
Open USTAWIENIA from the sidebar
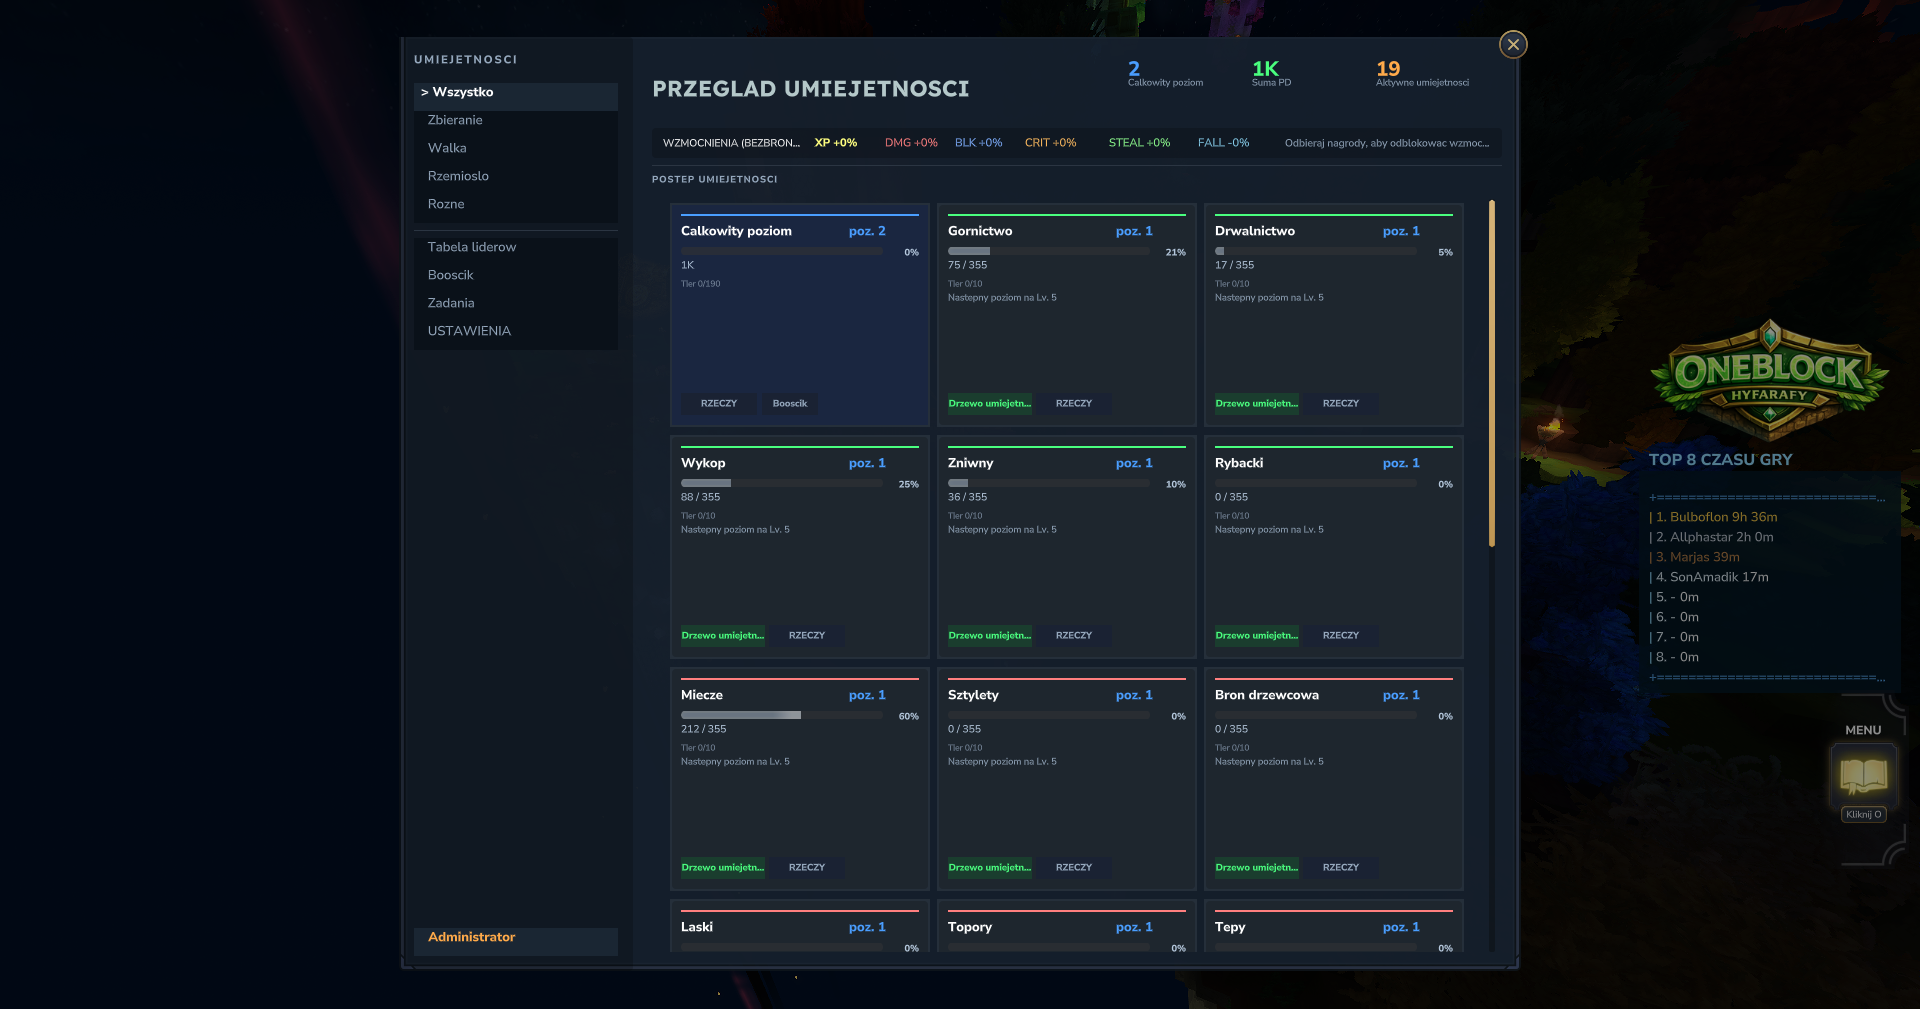[x=468, y=330]
